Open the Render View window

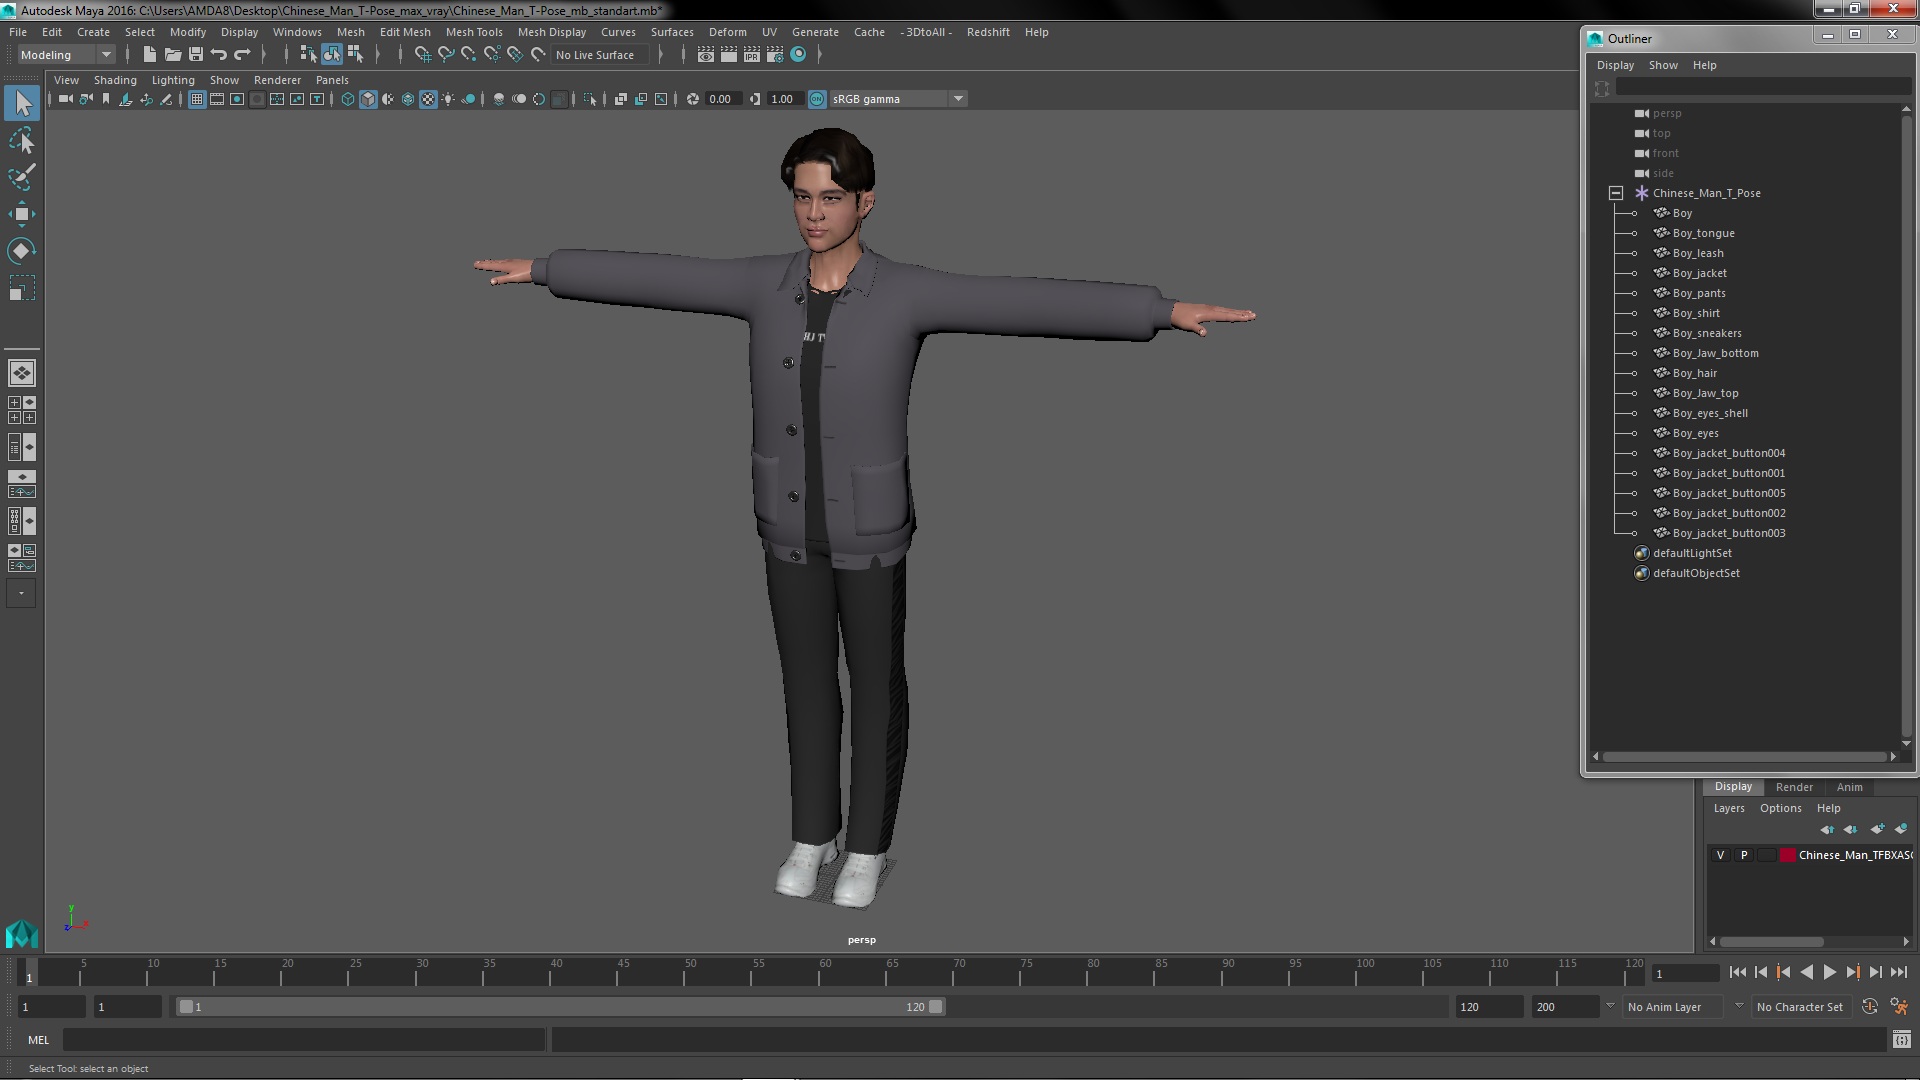(x=706, y=55)
